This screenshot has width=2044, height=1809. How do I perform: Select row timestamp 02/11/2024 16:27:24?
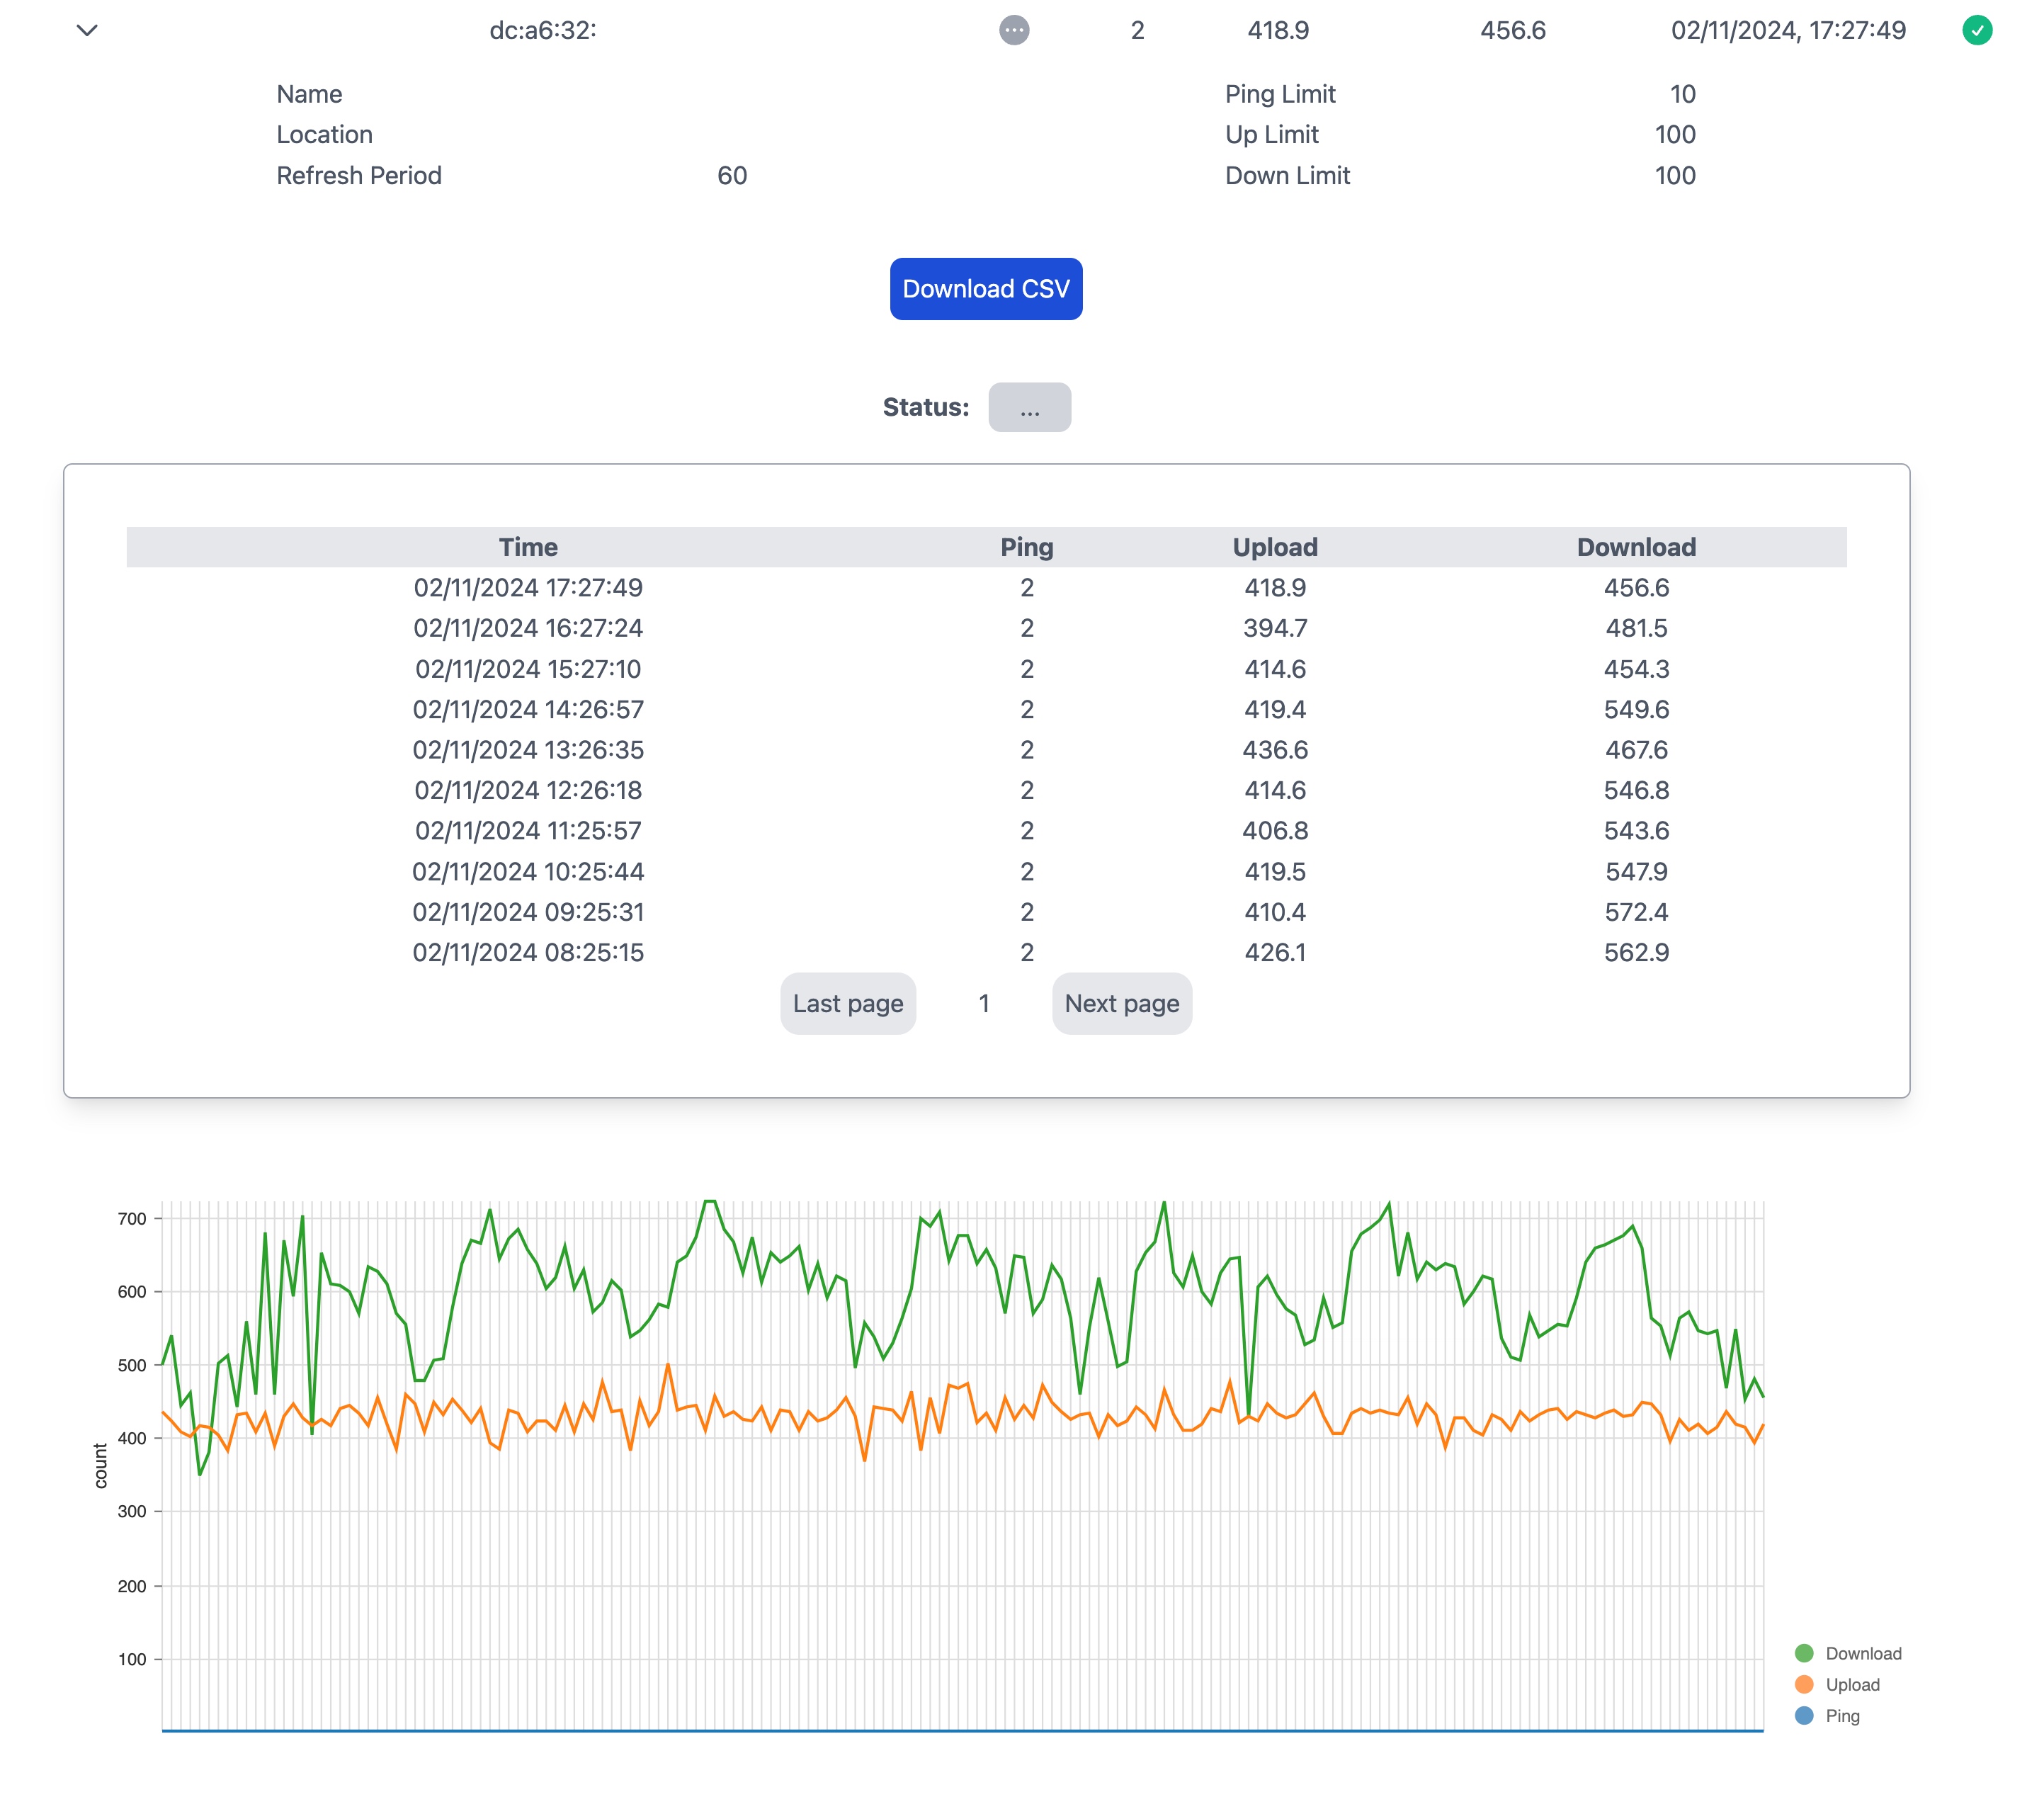click(x=528, y=628)
